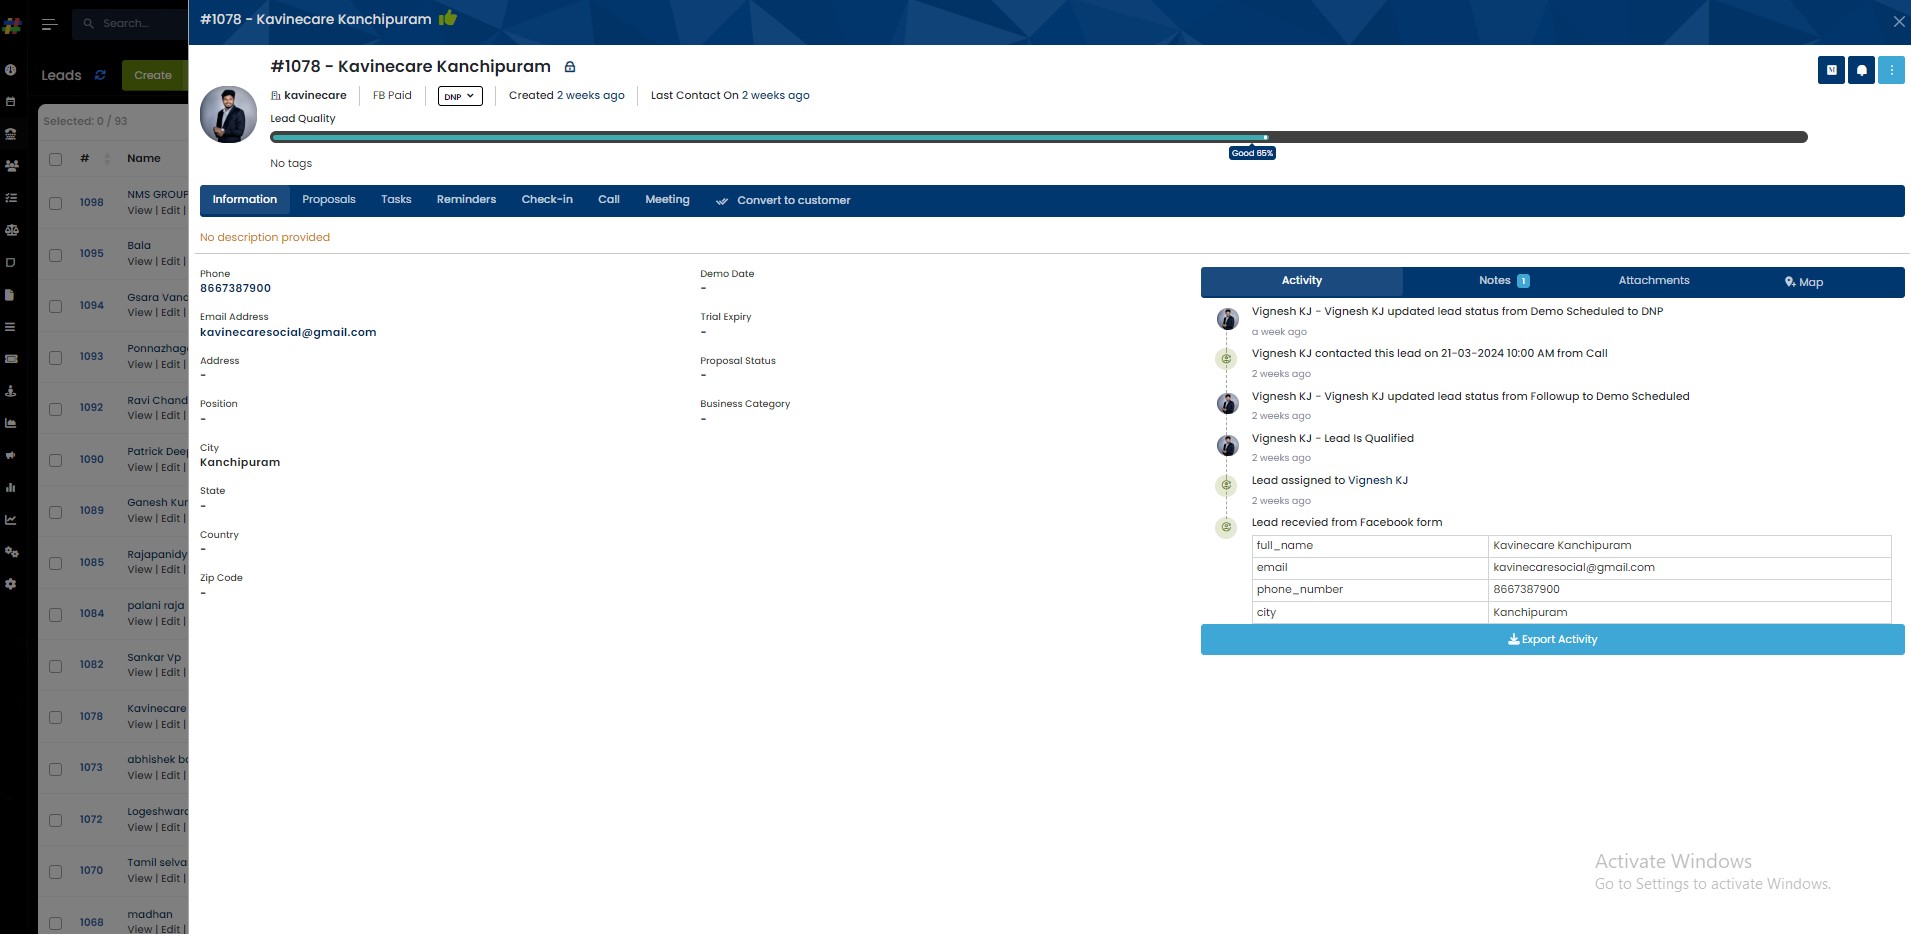Click the search magnifier icon in top bar
This screenshot has height=934, width=1911.
pos(89,23)
